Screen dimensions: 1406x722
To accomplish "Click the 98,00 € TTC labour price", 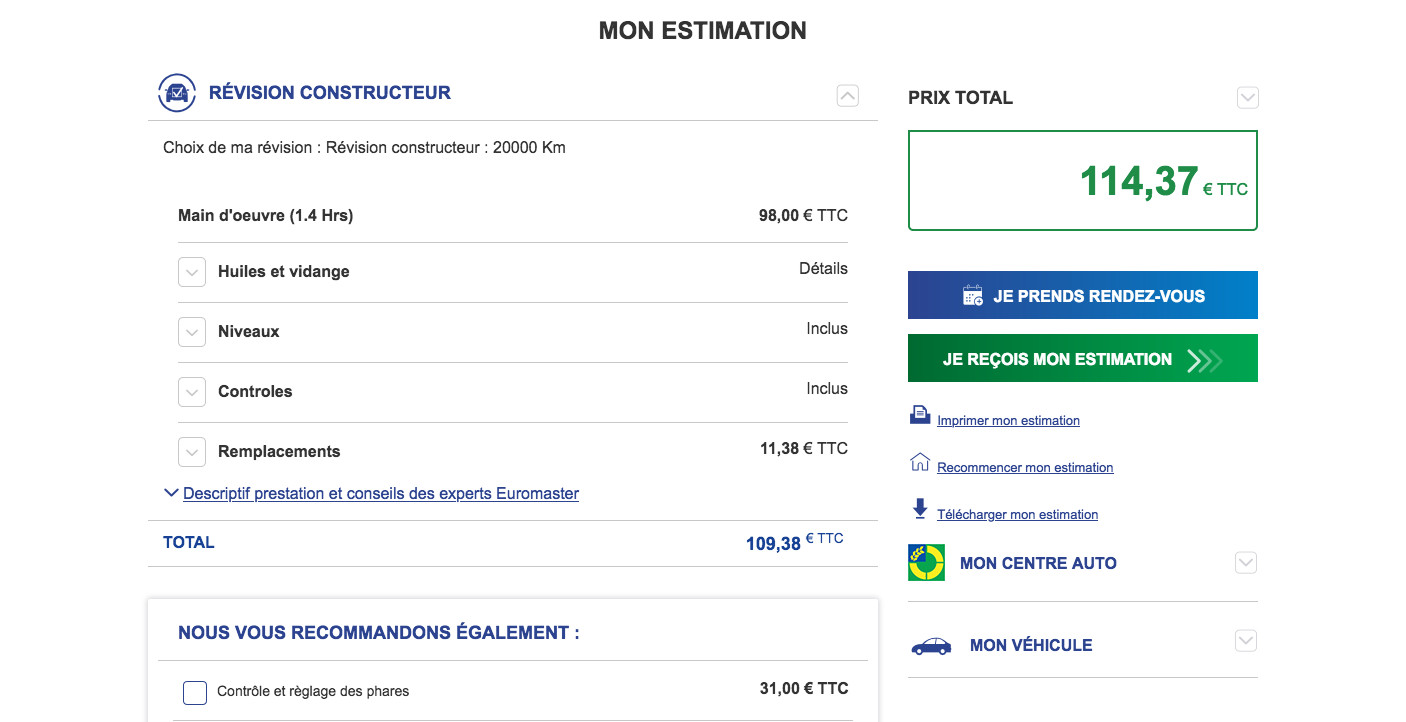I will coord(803,215).
